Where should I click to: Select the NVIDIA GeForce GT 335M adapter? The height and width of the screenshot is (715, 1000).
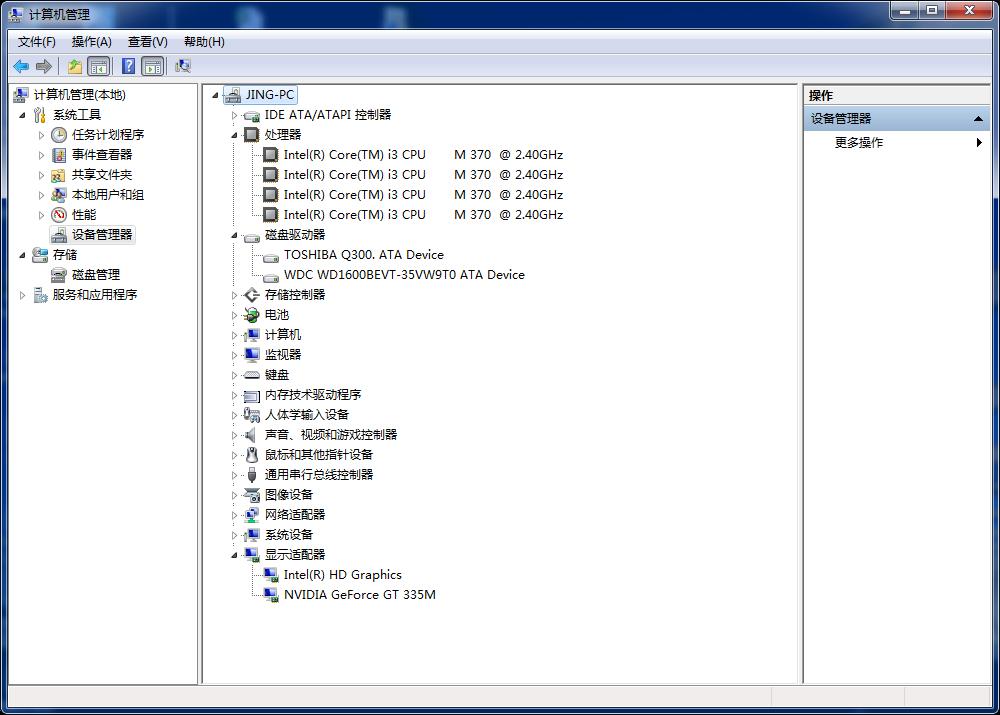(359, 595)
